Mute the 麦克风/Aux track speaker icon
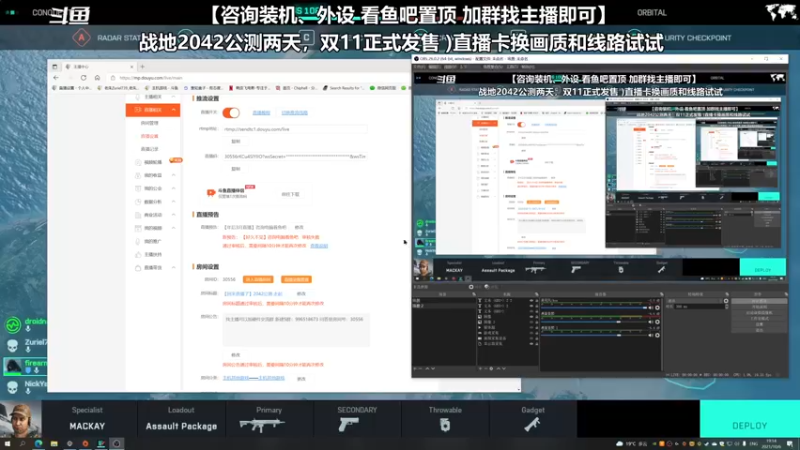The height and width of the screenshot is (450, 800). tap(651, 308)
